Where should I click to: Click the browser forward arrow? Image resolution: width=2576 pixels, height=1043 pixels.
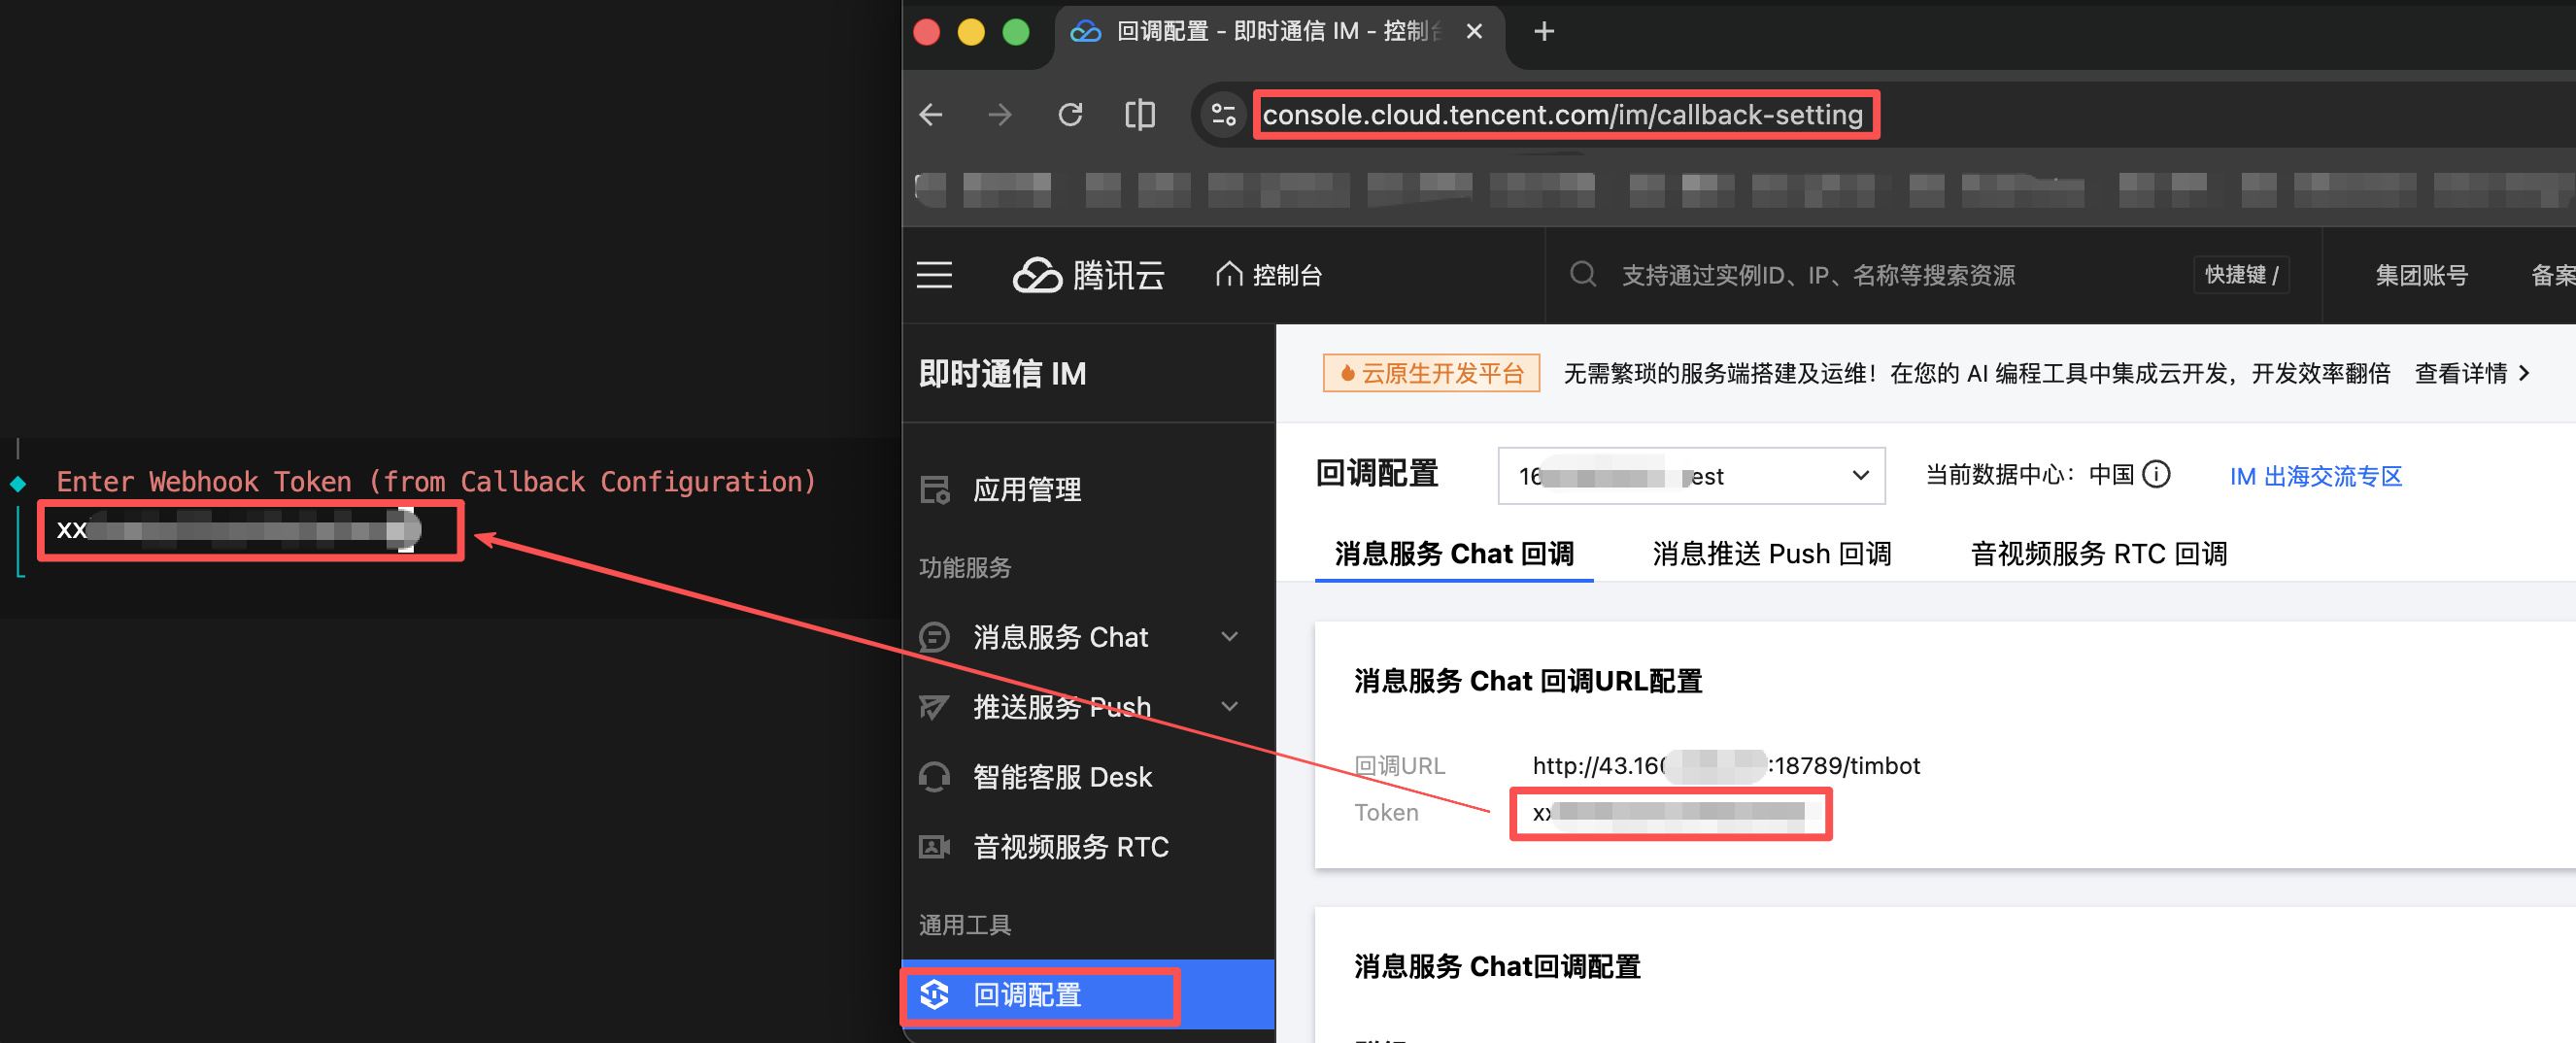coord(1000,115)
